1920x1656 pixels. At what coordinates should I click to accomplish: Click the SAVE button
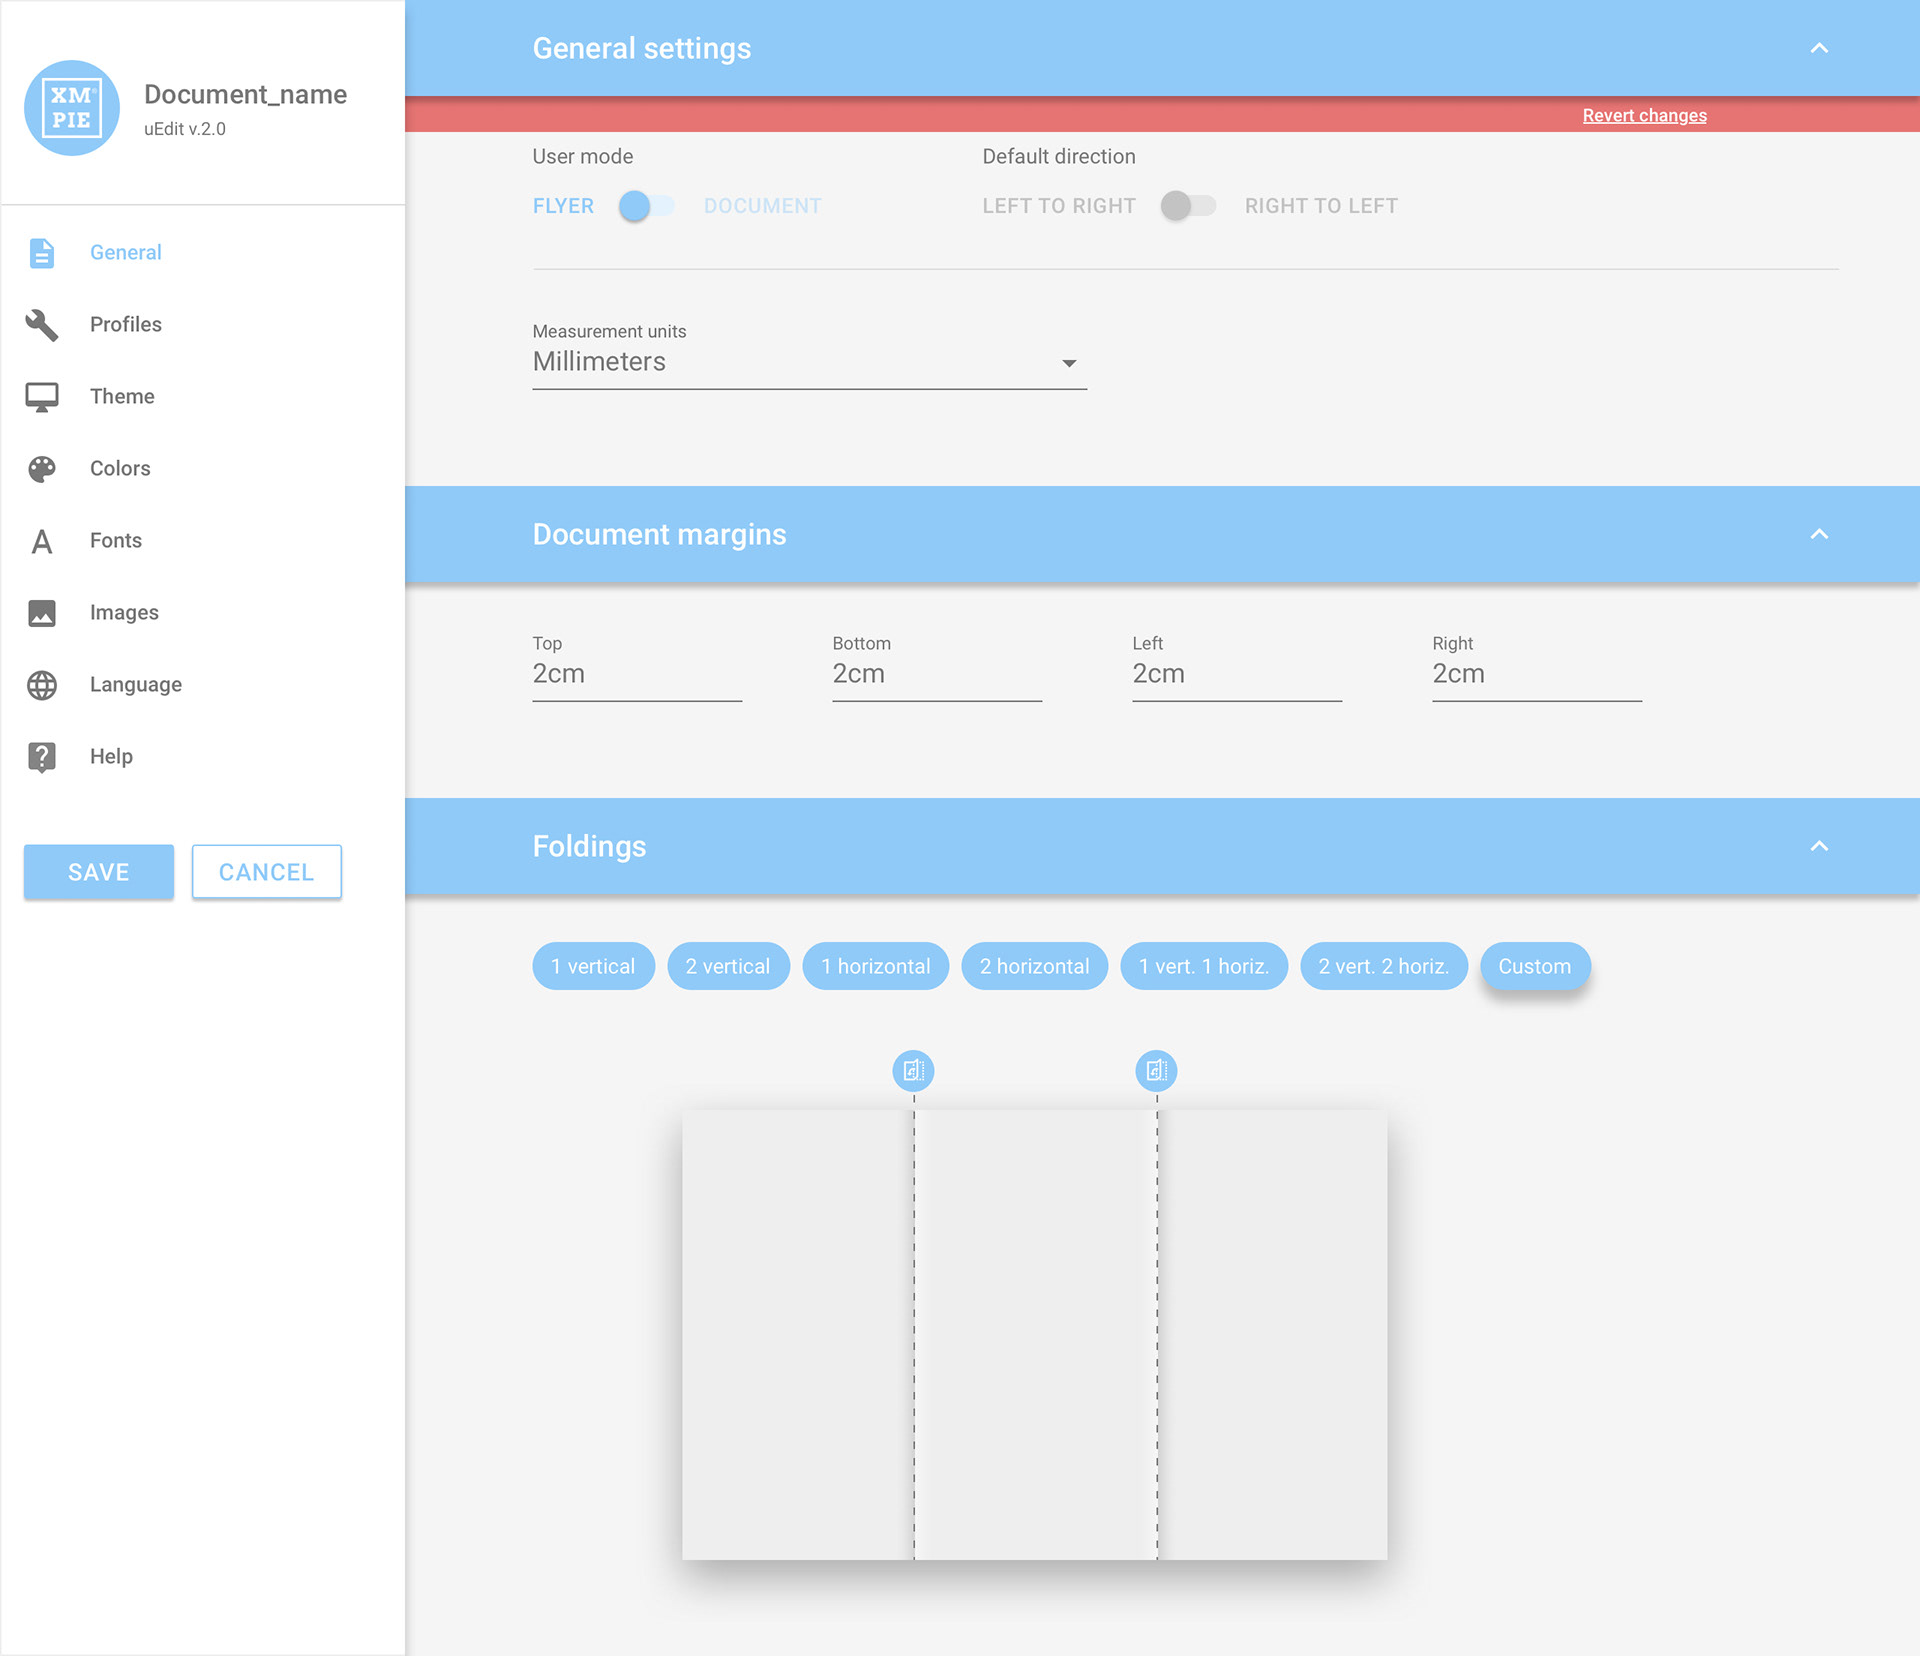click(x=99, y=872)
